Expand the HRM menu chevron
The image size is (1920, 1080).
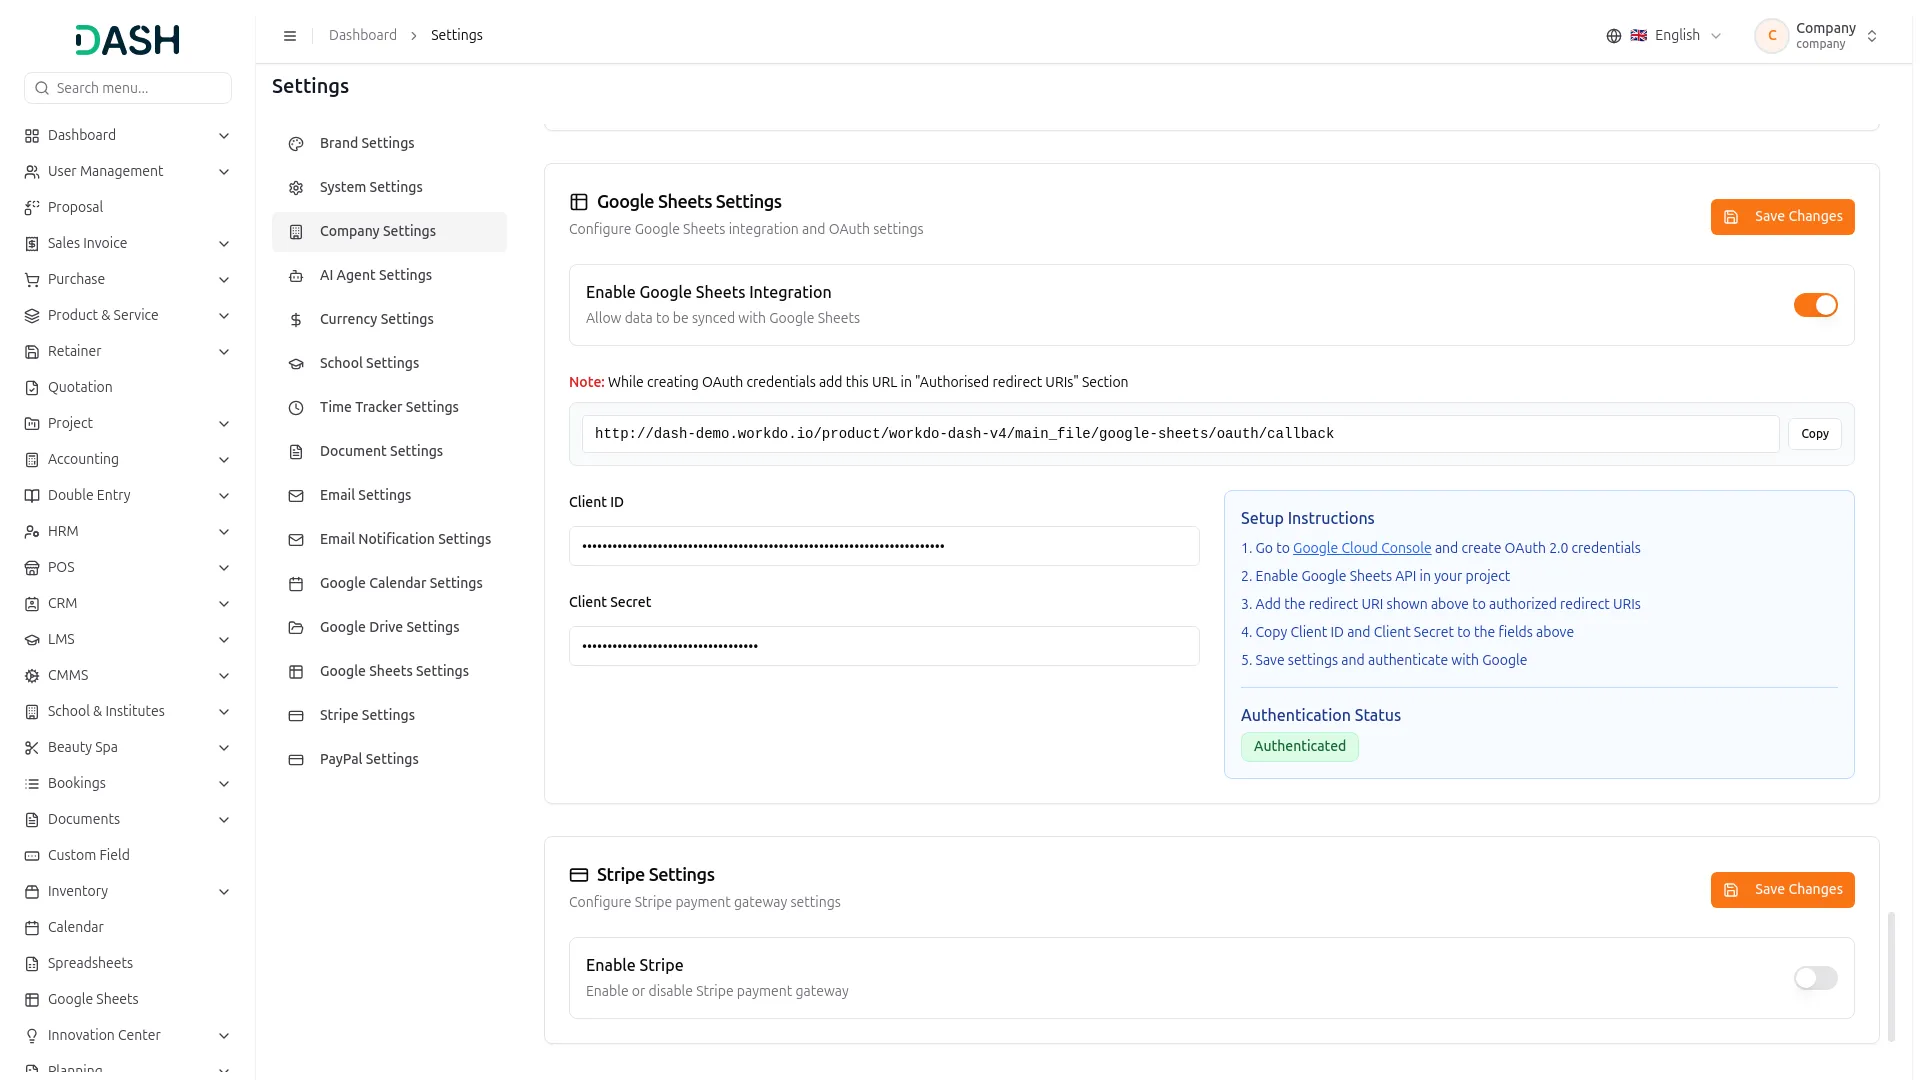[x=224, y=532]
